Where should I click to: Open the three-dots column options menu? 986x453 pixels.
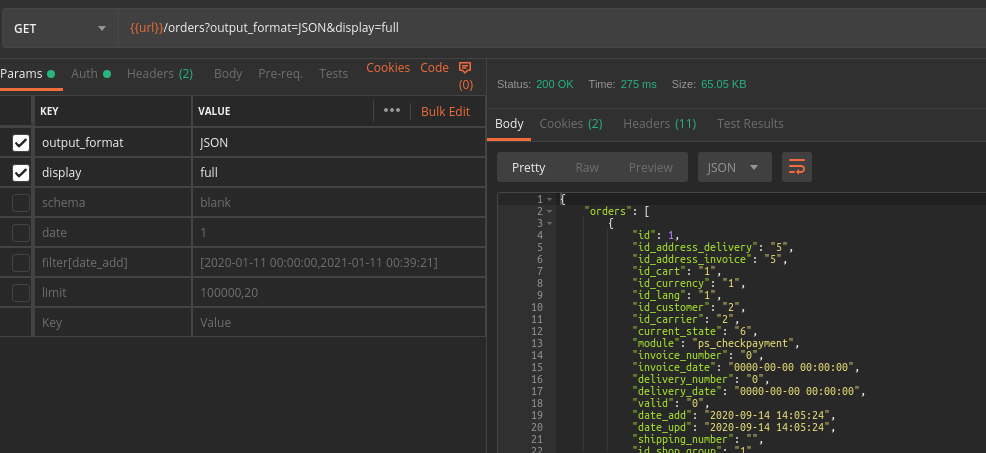click(392, 111)
